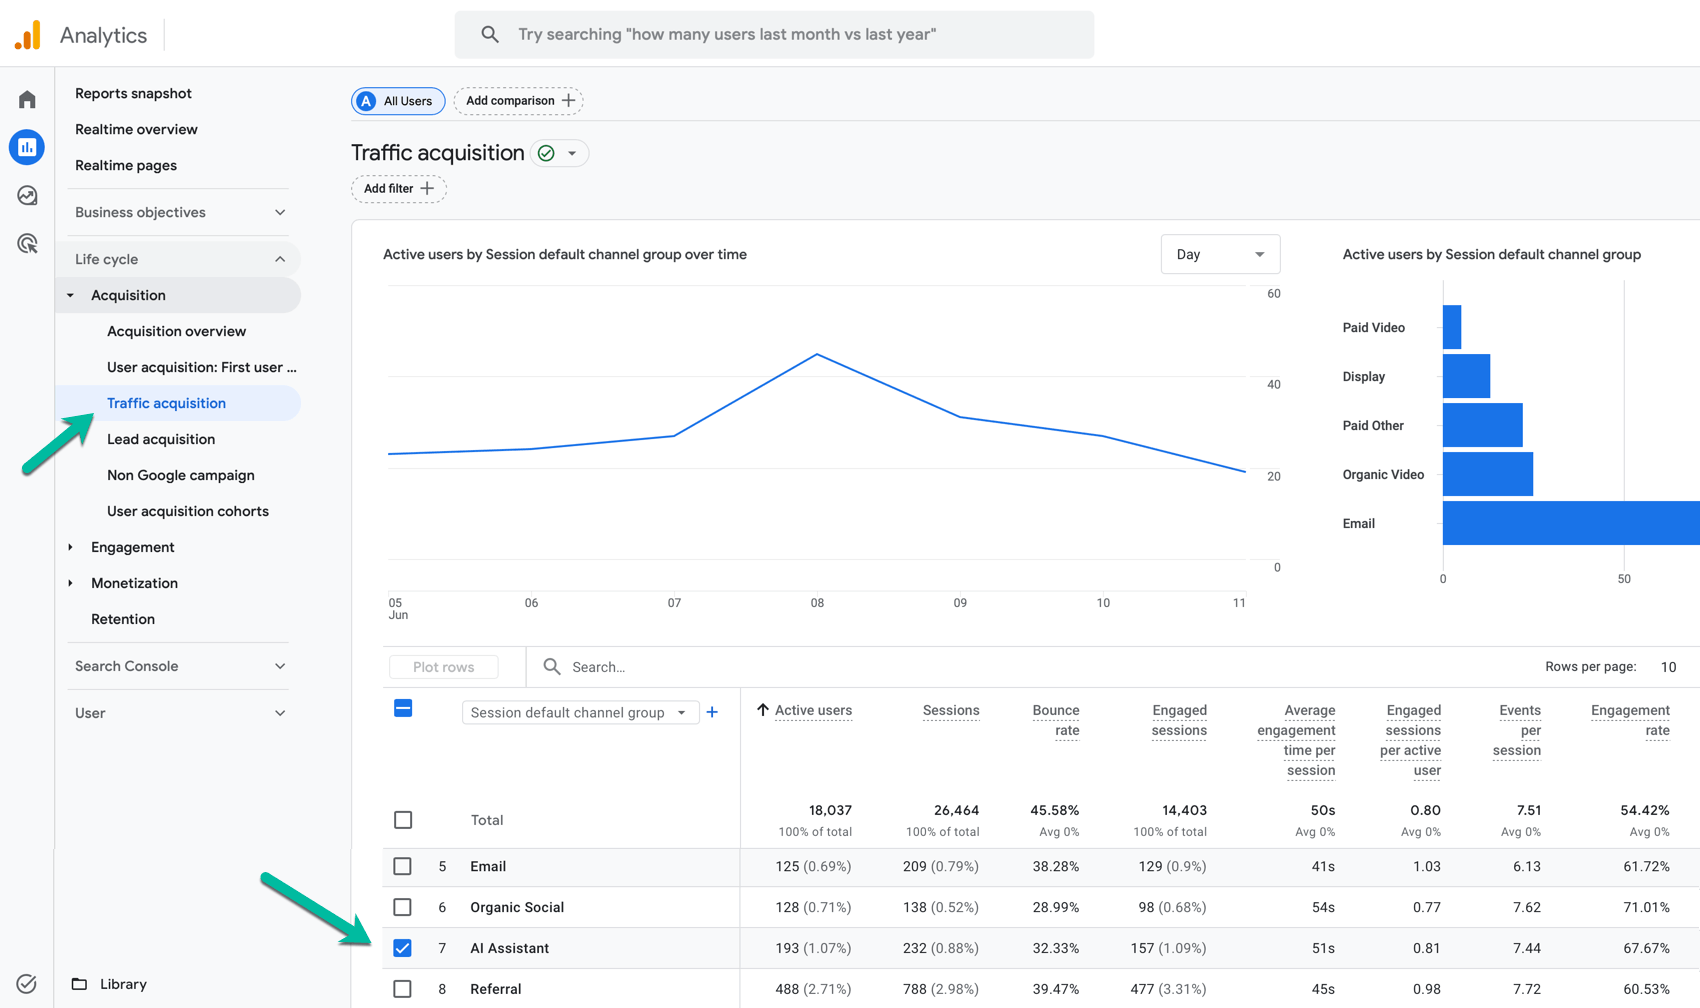Open User acquisition: First user report
This screenshot has height=1008, width=1700.
tap(202, 367)
